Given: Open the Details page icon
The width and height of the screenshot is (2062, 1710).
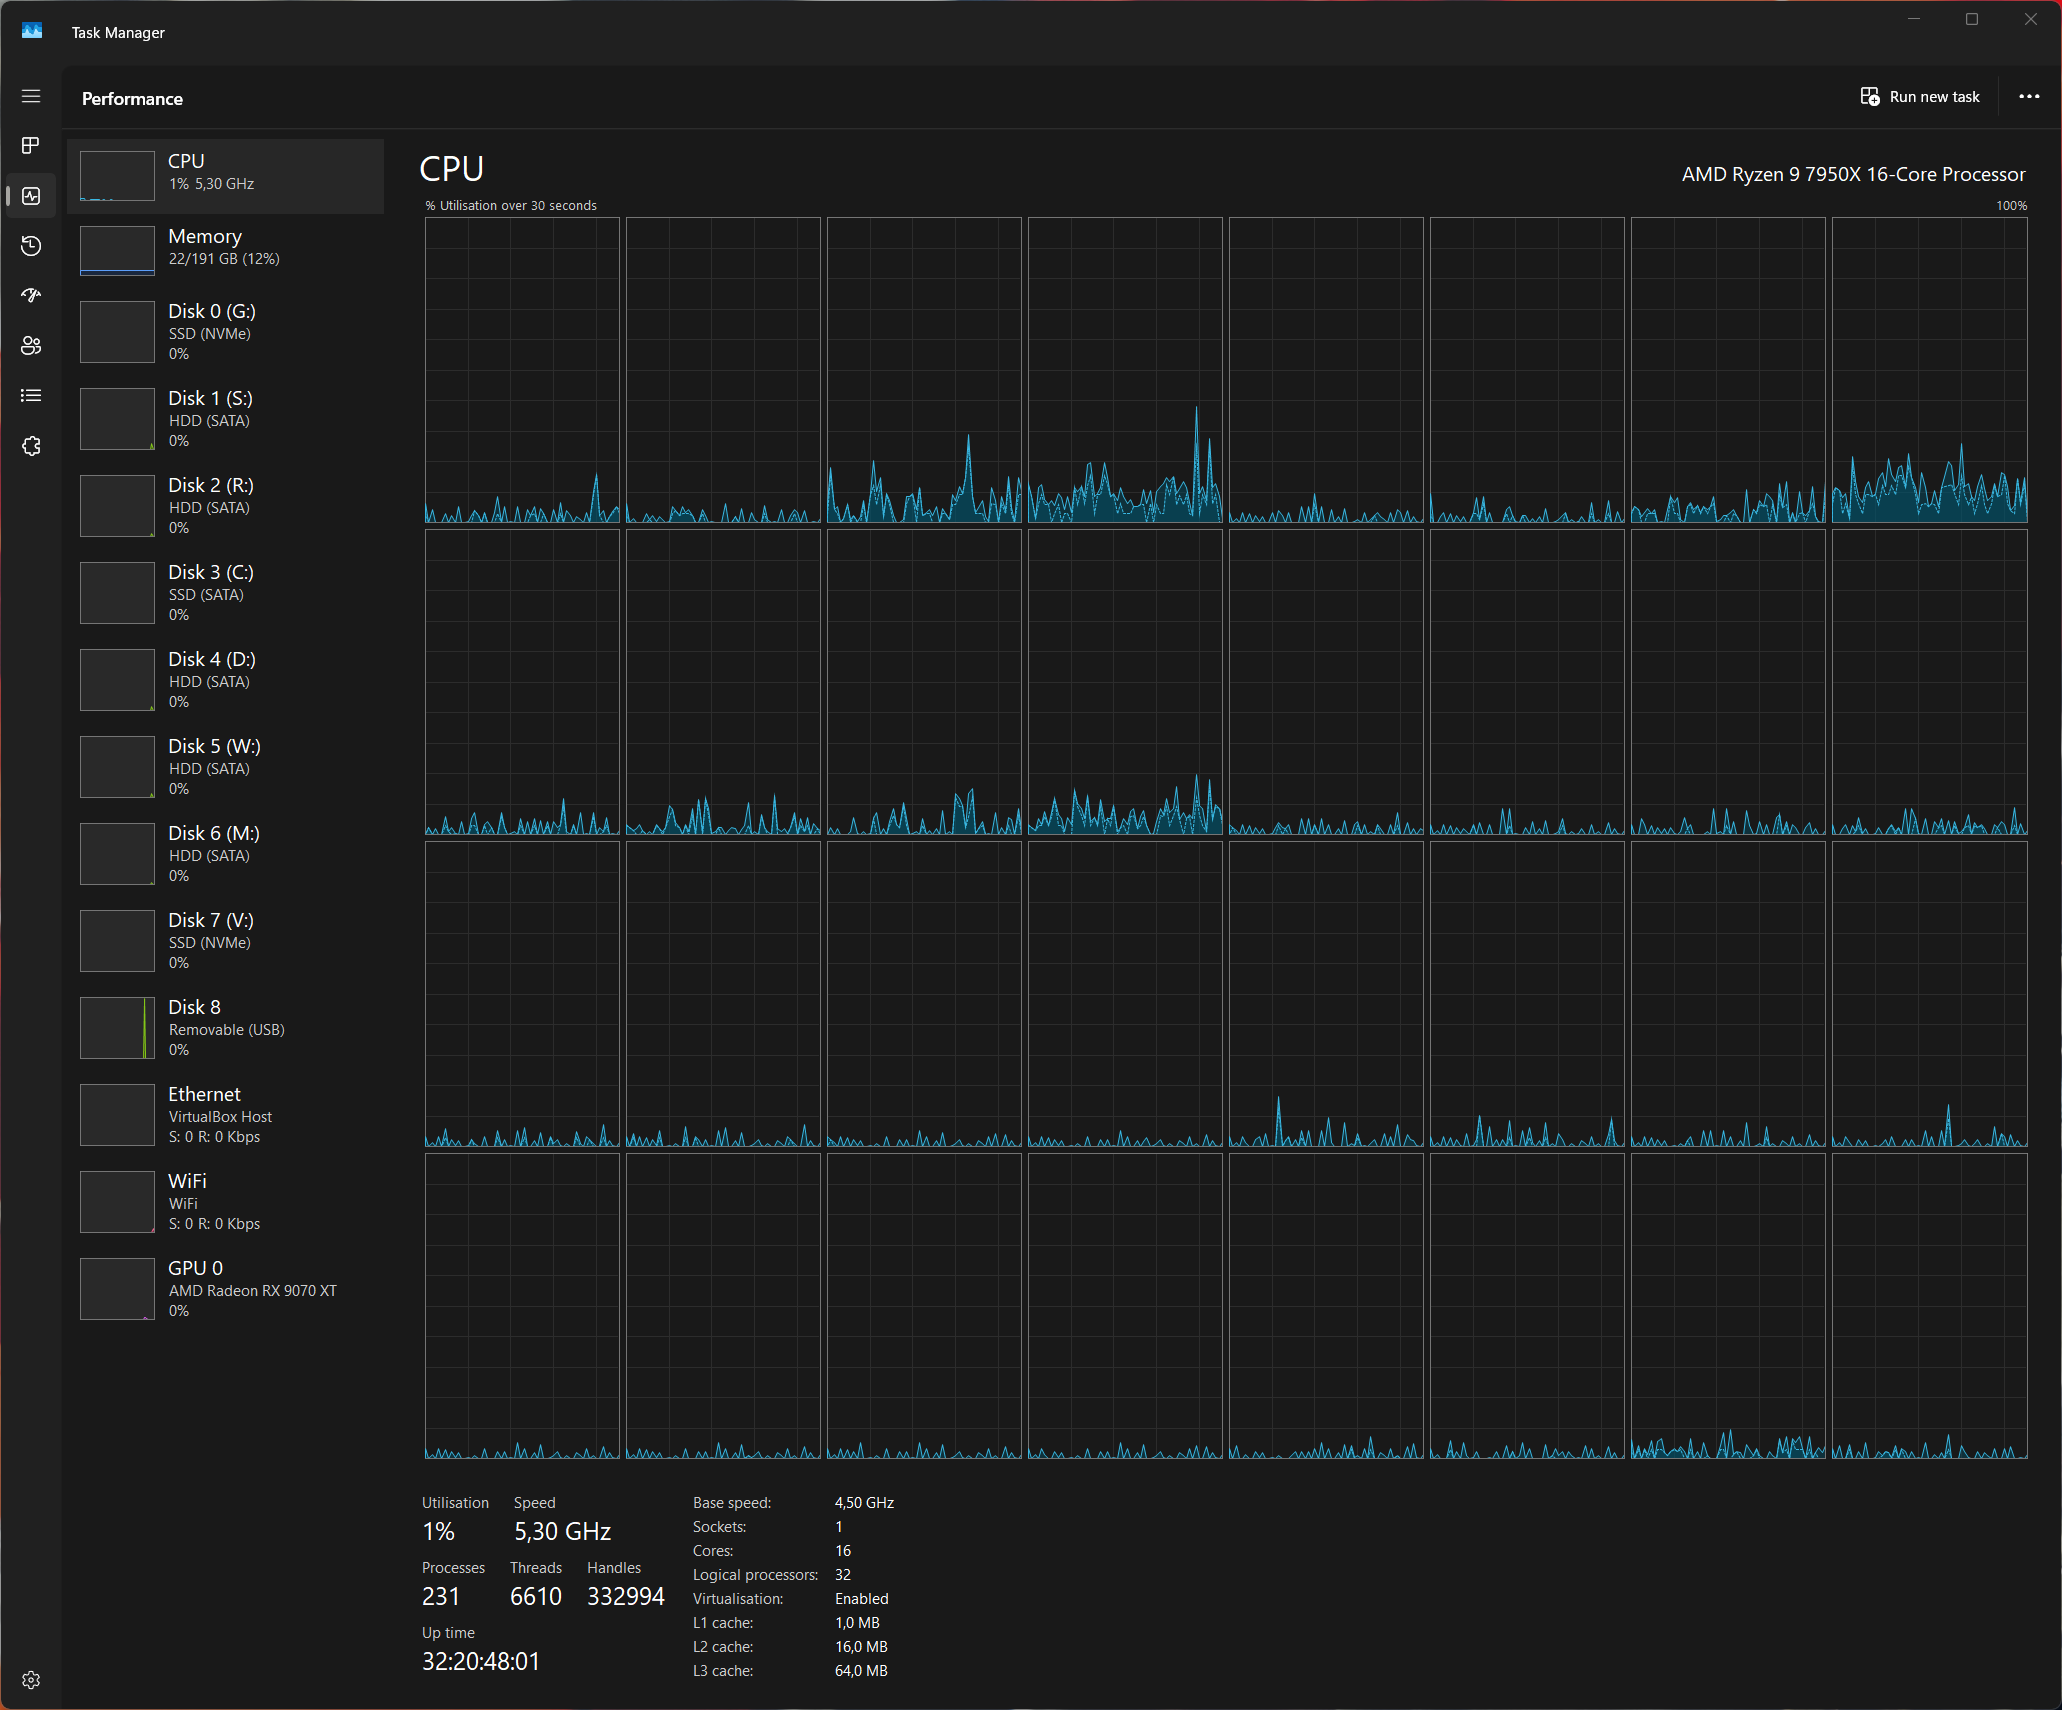Looking at the screenshot, I should point(31,396).
